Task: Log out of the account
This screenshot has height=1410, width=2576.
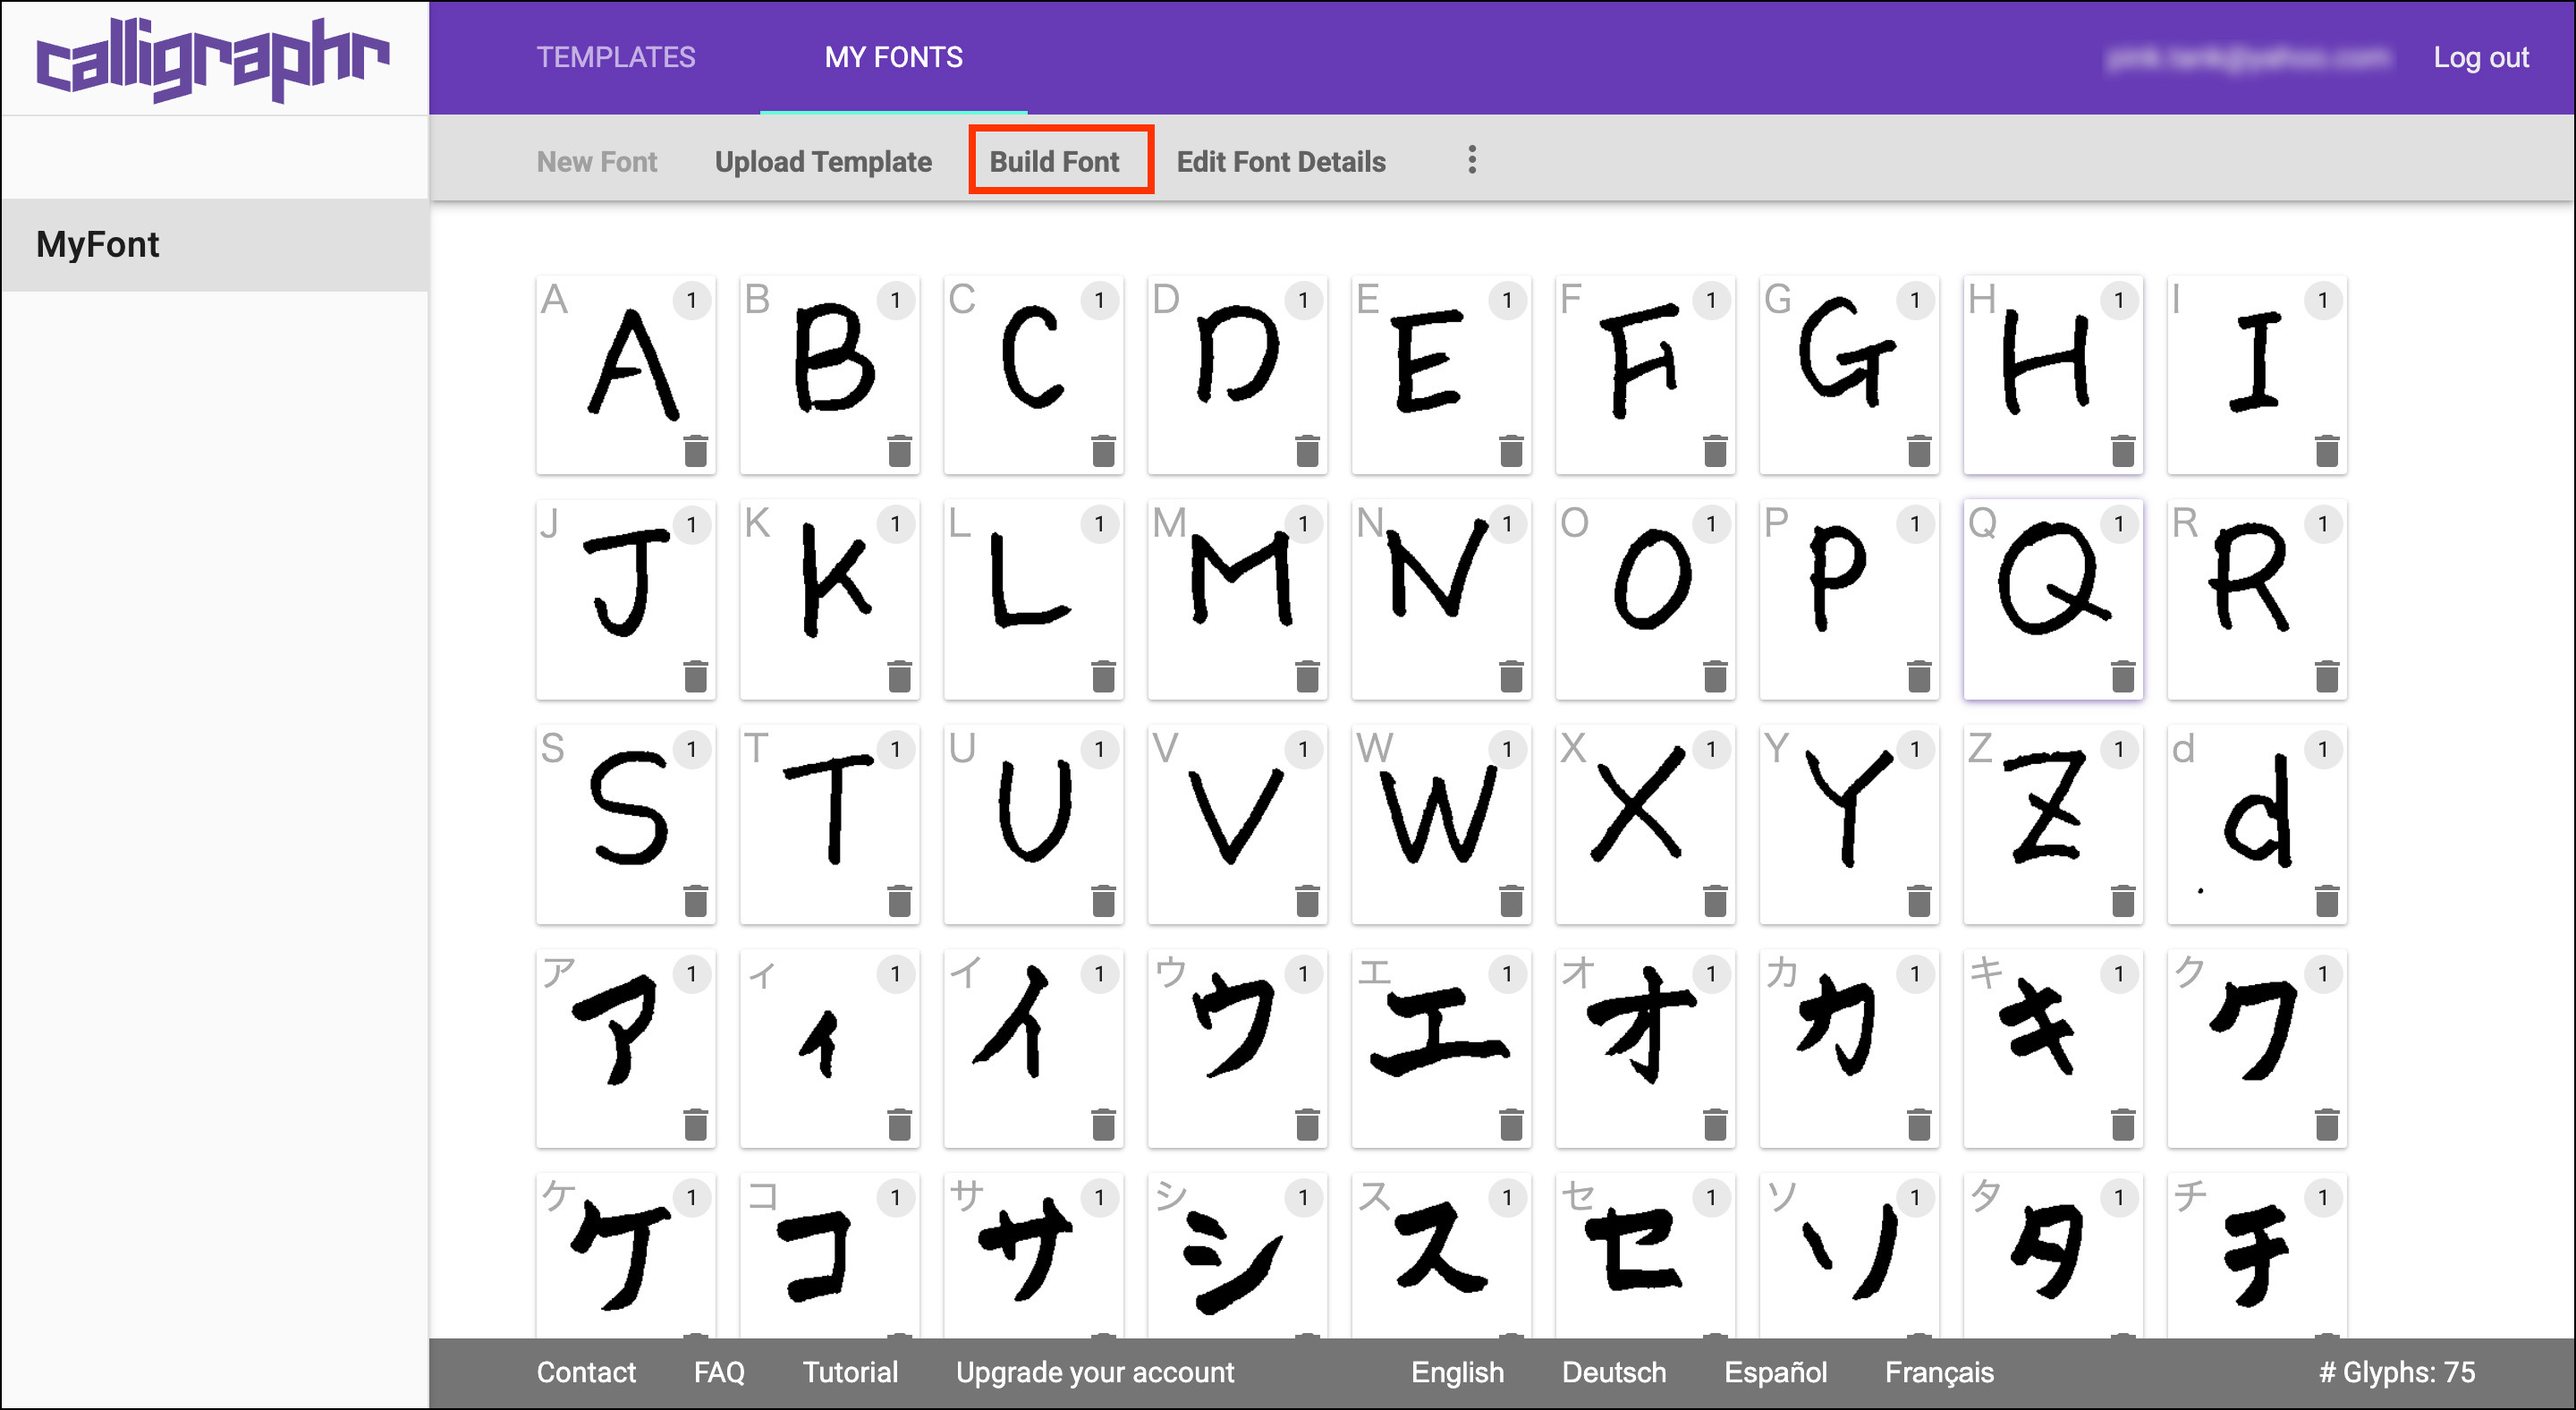Action: point(2480,57)
